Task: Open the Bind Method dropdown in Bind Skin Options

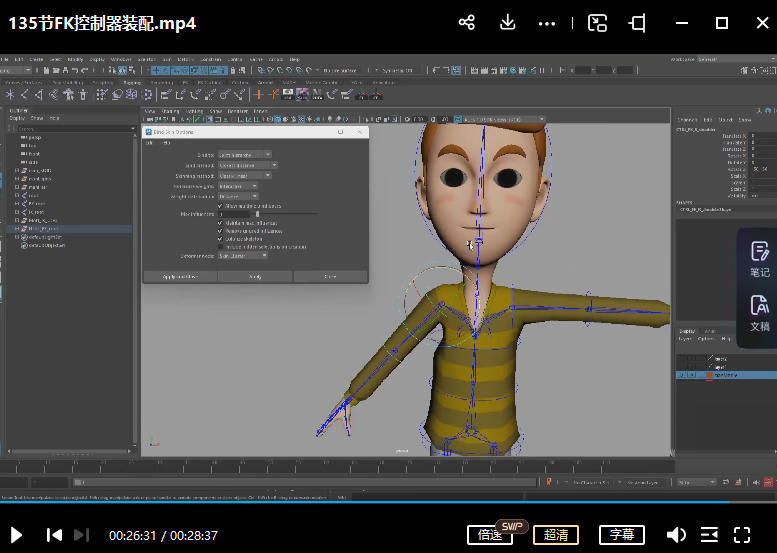Action: point(246,165)
